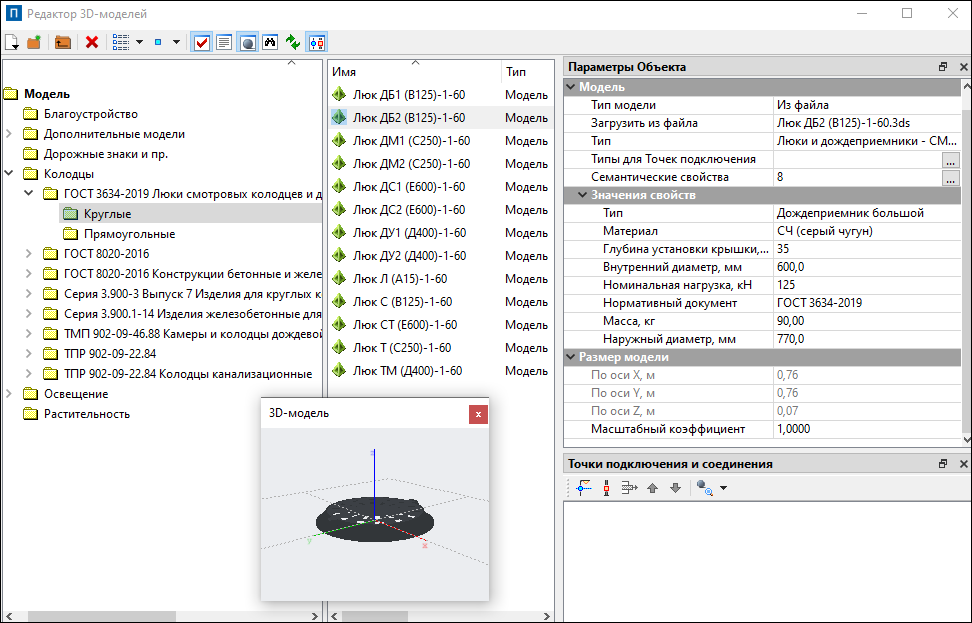Toggle the 3D sphere preview button
This screenshot has width=972, height=623.
[247, 42]
